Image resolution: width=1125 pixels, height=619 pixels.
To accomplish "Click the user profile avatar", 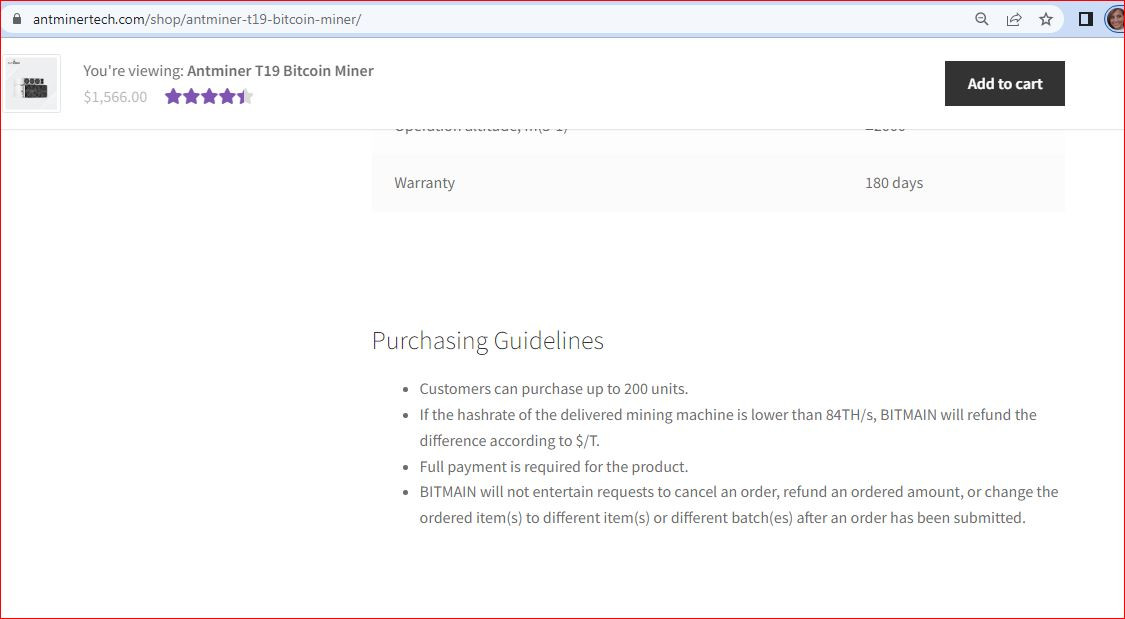I will [1115, 19].
